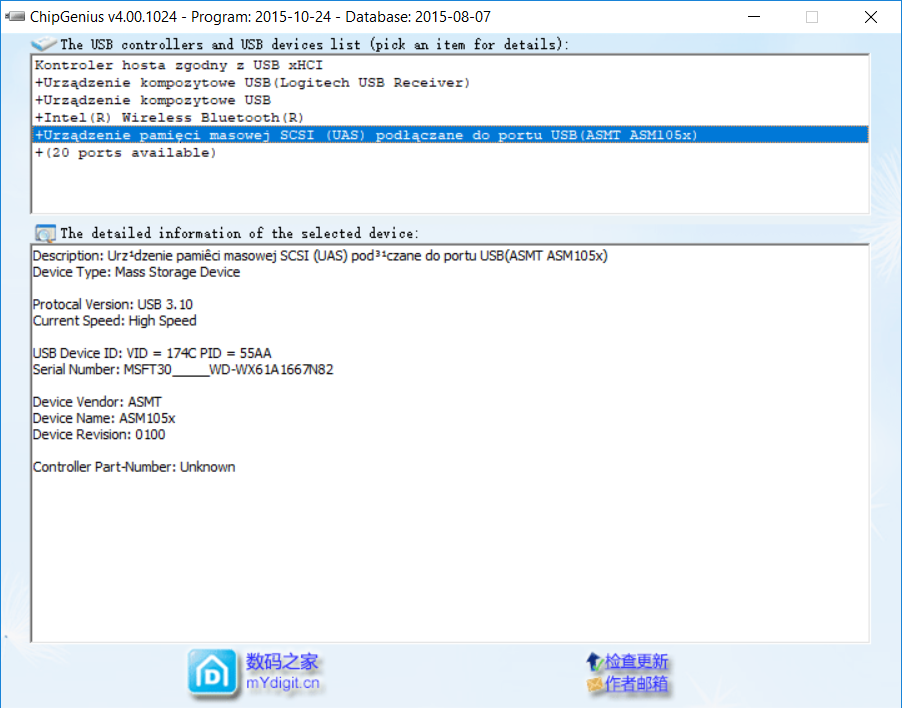Click the ChipGenius app icon in title bar
902x708 pixels.
pyautogui.click(x=14, y=17)
